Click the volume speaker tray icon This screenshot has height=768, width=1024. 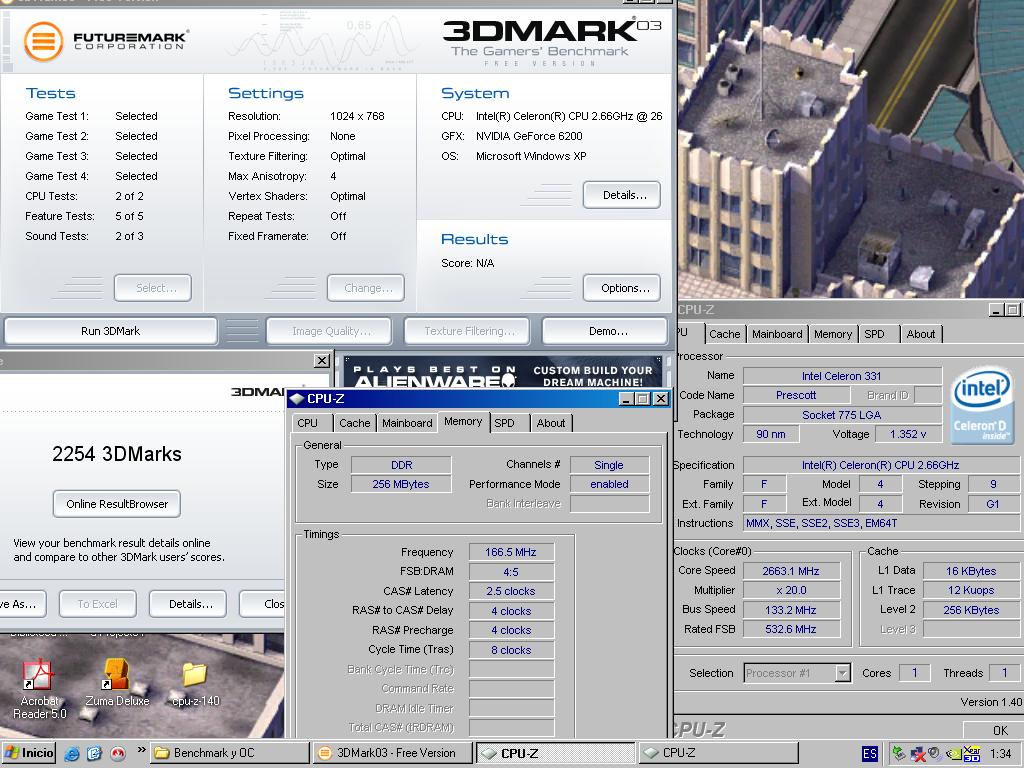(935, 754)
